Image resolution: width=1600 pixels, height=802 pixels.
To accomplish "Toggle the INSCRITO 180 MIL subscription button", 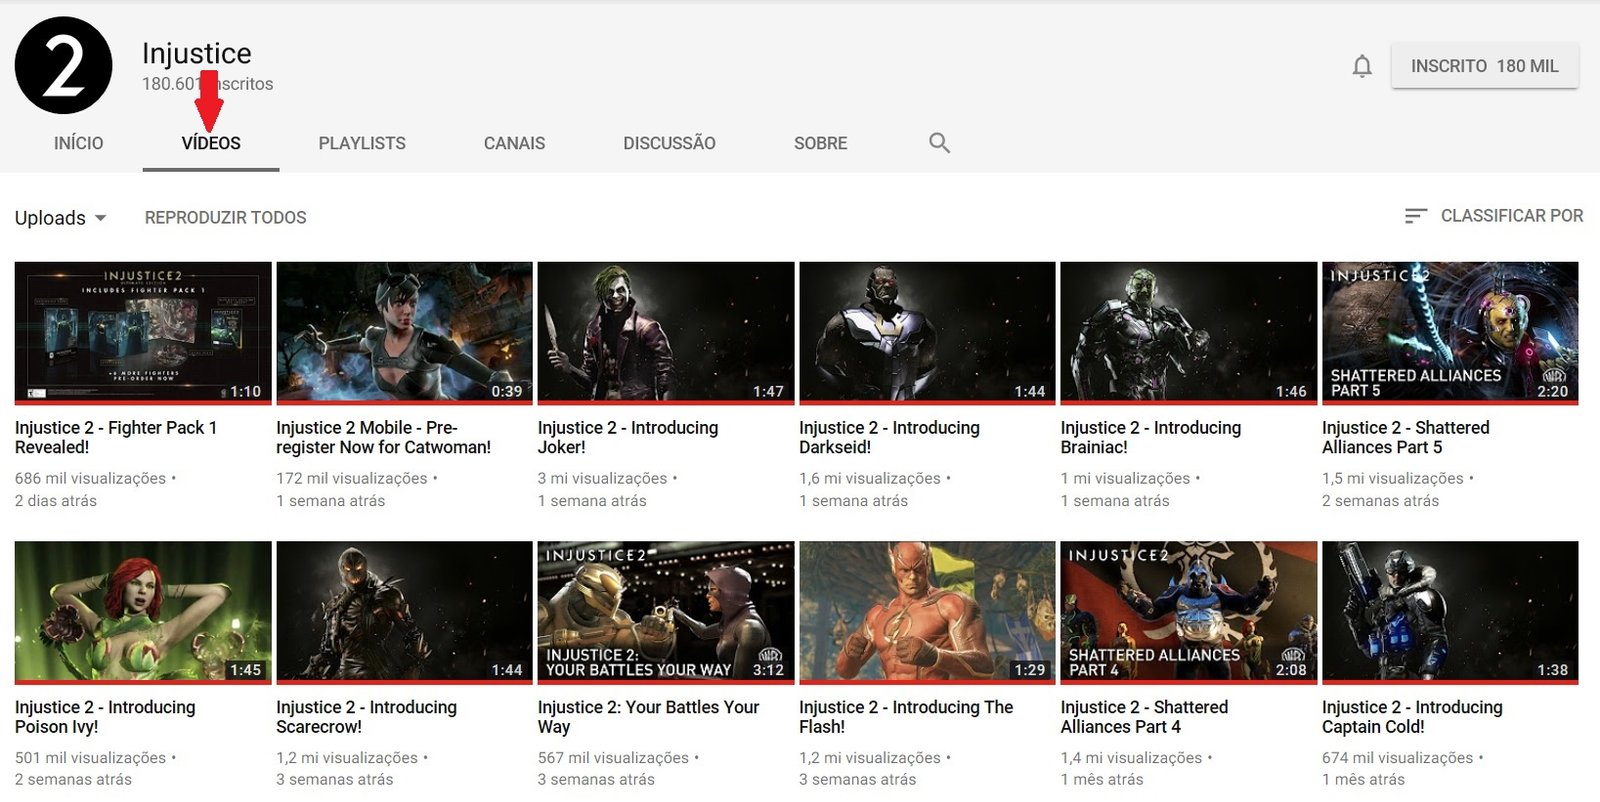I will tap(1484, 66).
